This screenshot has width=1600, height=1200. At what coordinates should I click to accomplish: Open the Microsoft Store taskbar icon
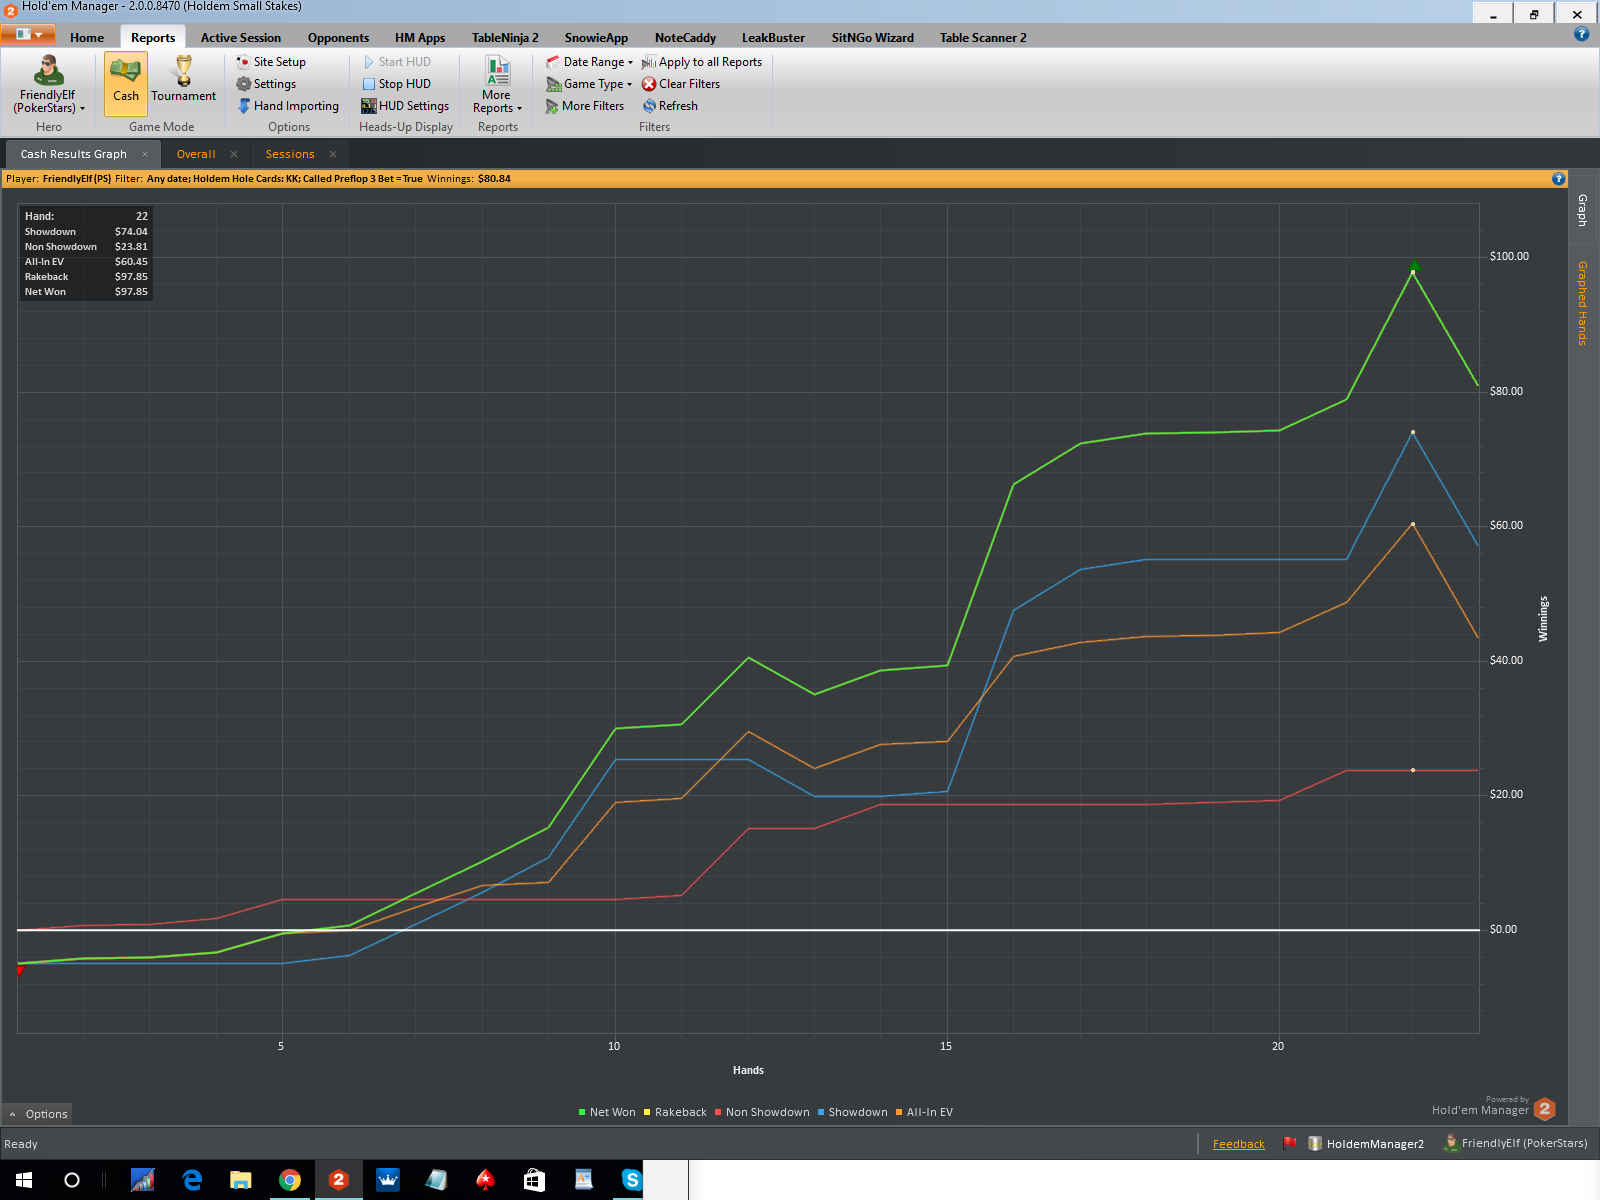(534, 1180)
